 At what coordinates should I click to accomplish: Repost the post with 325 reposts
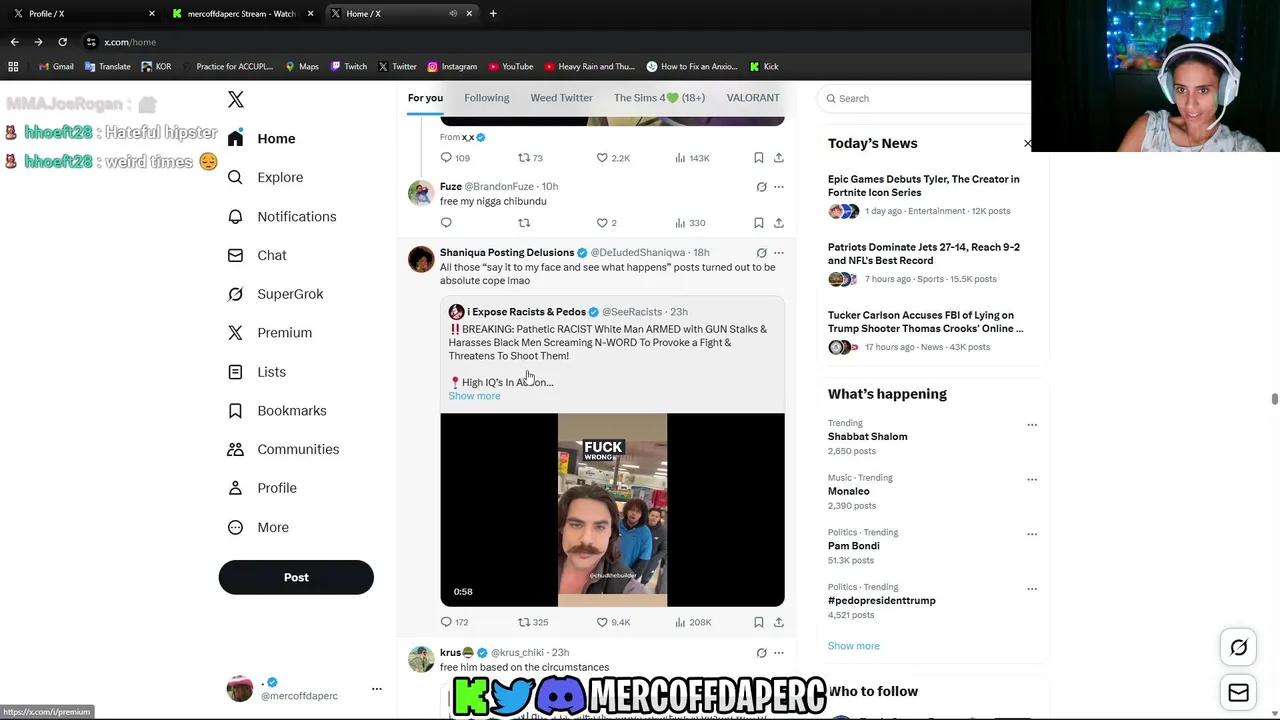pos(533,622)
